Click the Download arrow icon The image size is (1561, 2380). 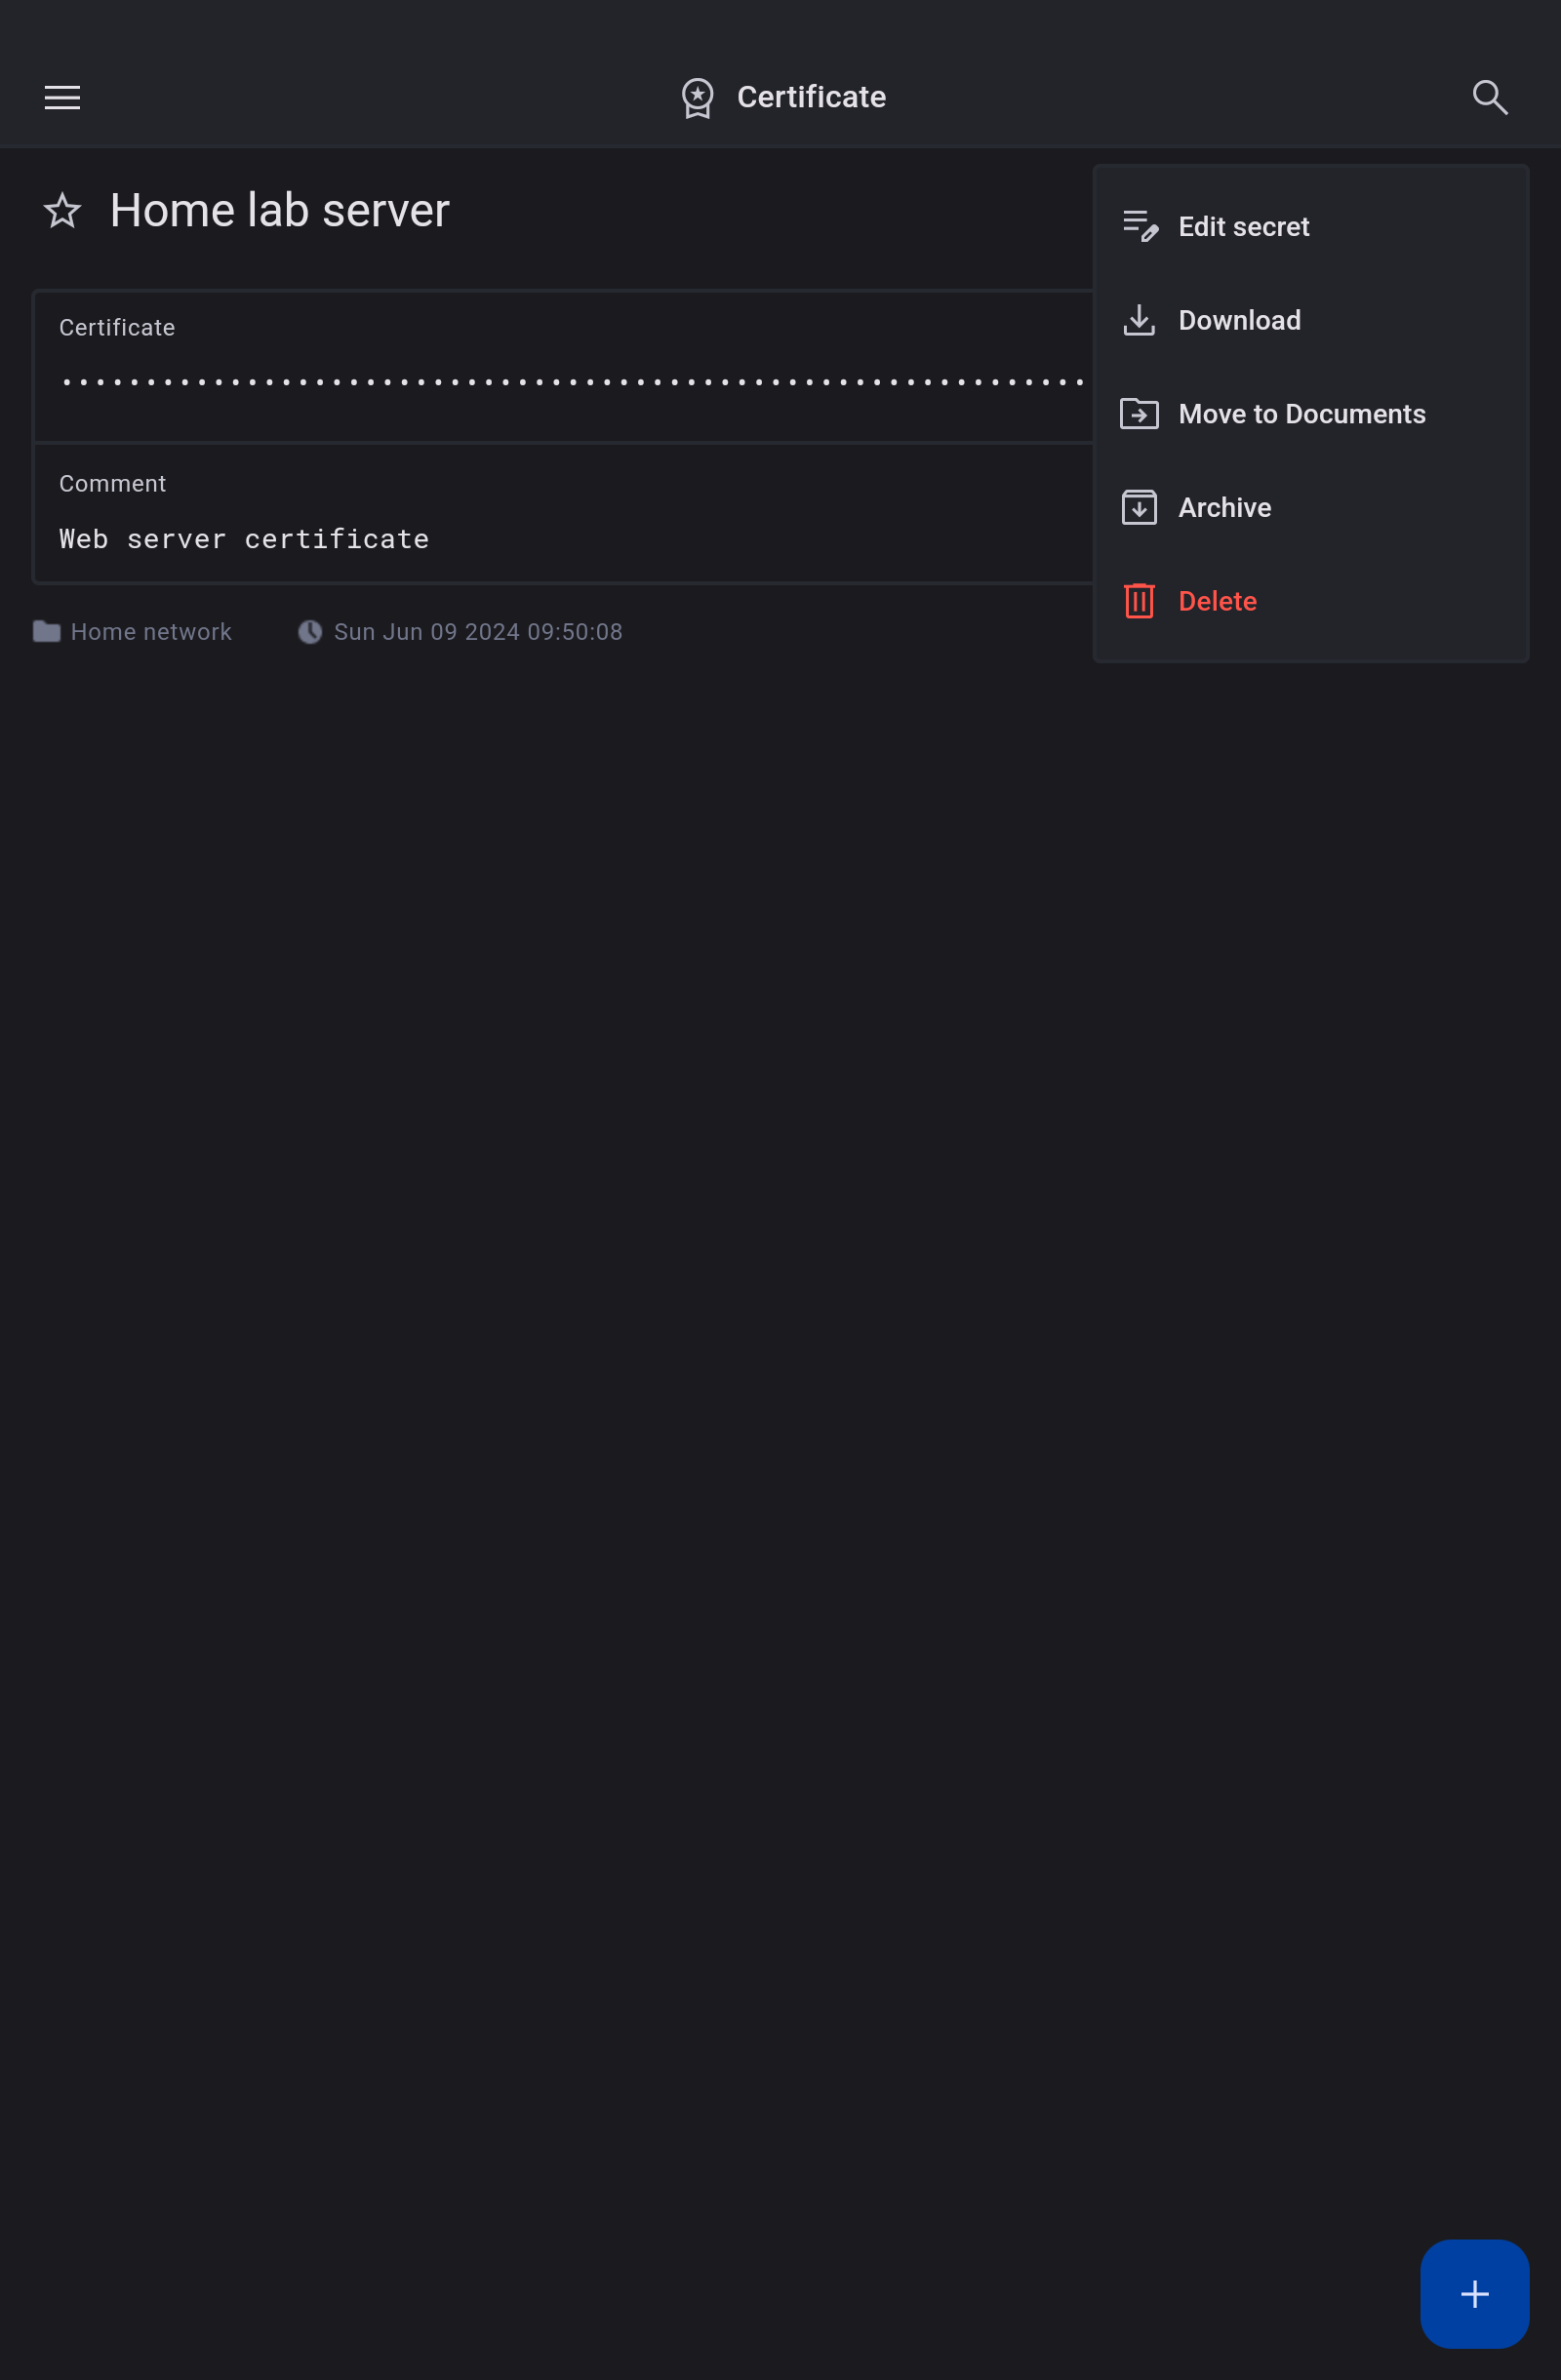coord(1139,320)
